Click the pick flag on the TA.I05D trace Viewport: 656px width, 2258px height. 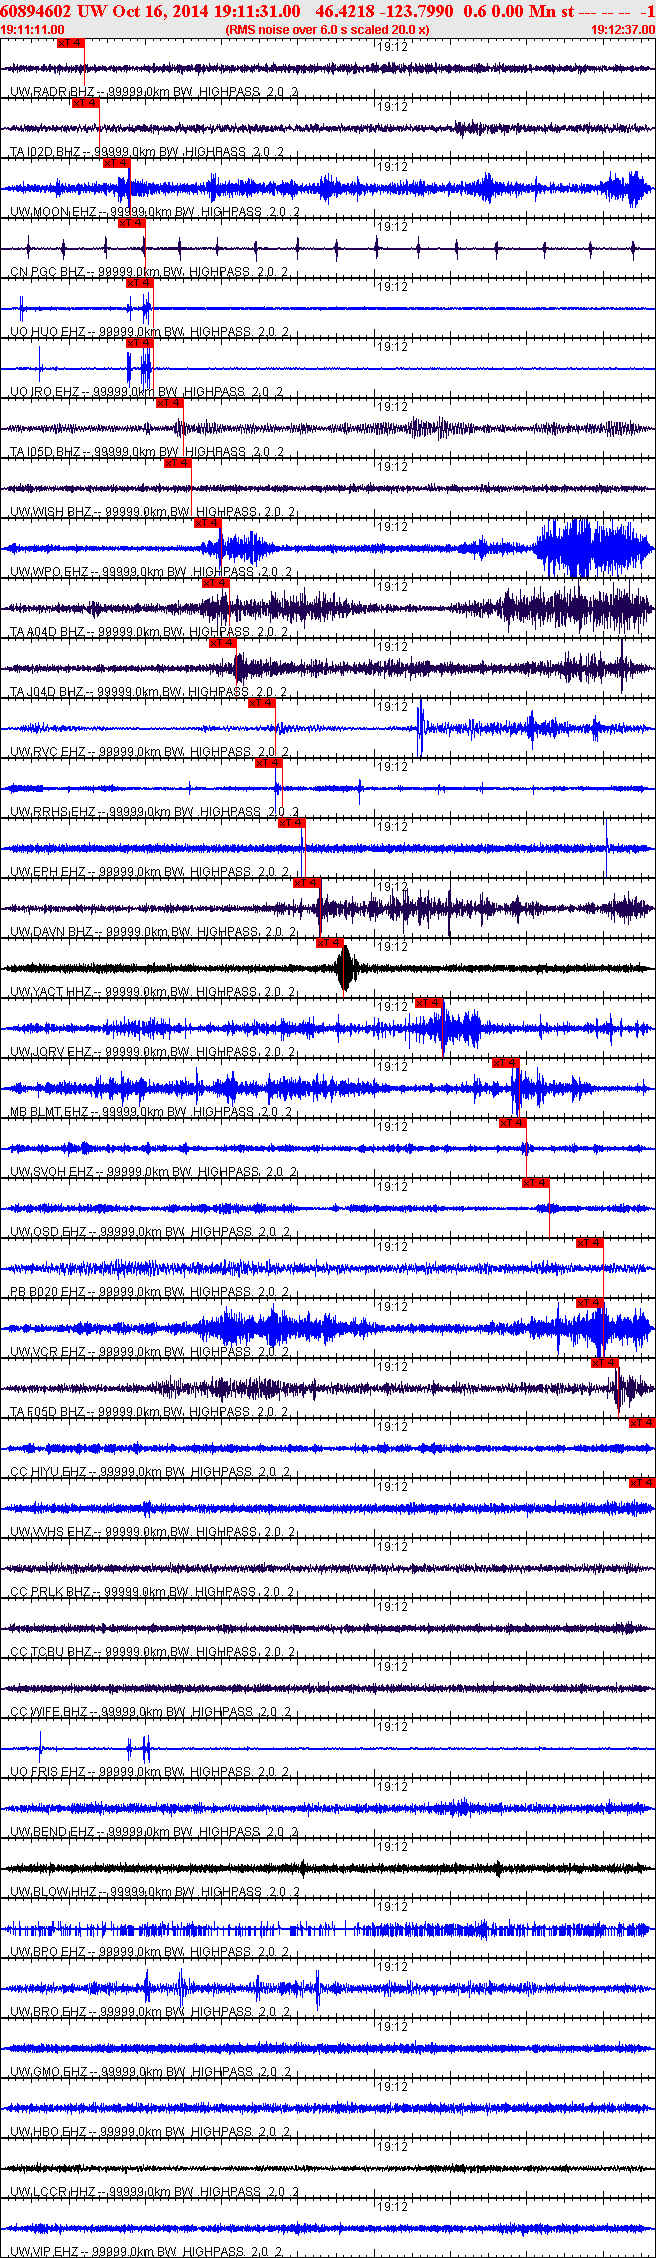170,403
